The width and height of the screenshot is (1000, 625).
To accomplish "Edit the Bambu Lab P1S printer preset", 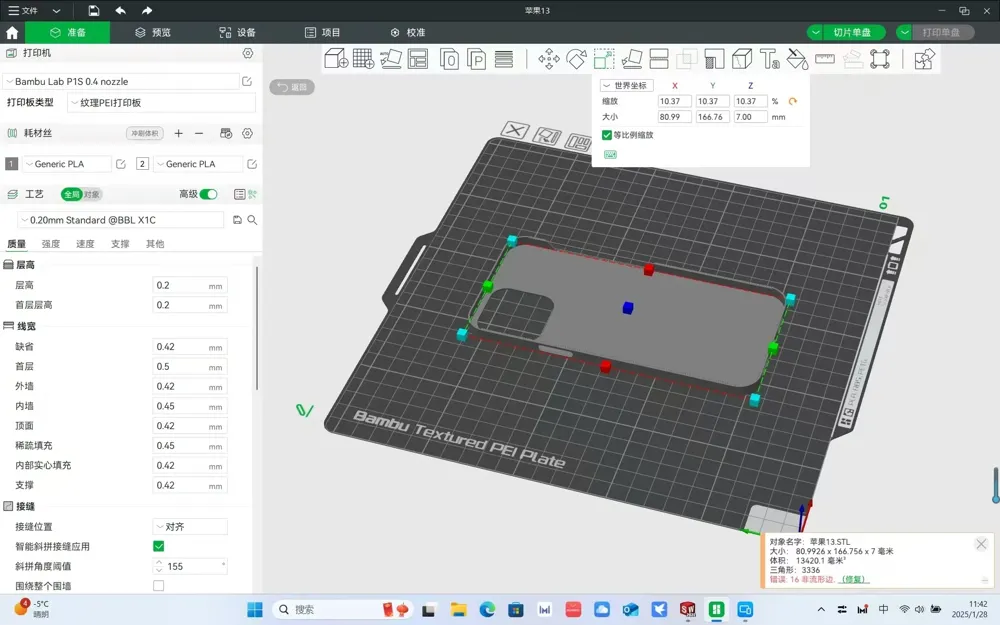I will [247, 81].
